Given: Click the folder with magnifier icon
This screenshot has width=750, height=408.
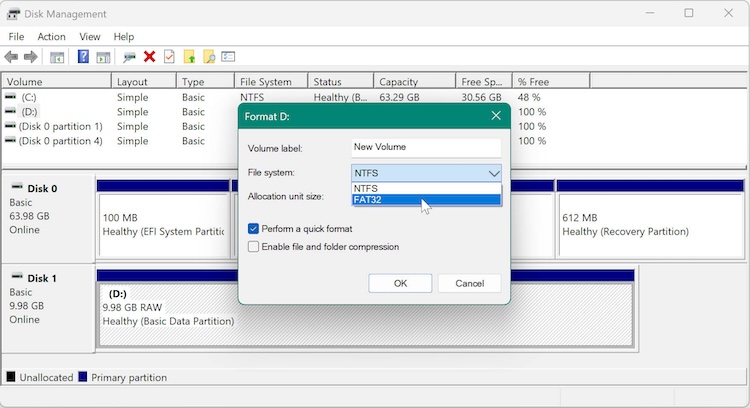Looking at the screenshot, I should (x=209, y=57).
